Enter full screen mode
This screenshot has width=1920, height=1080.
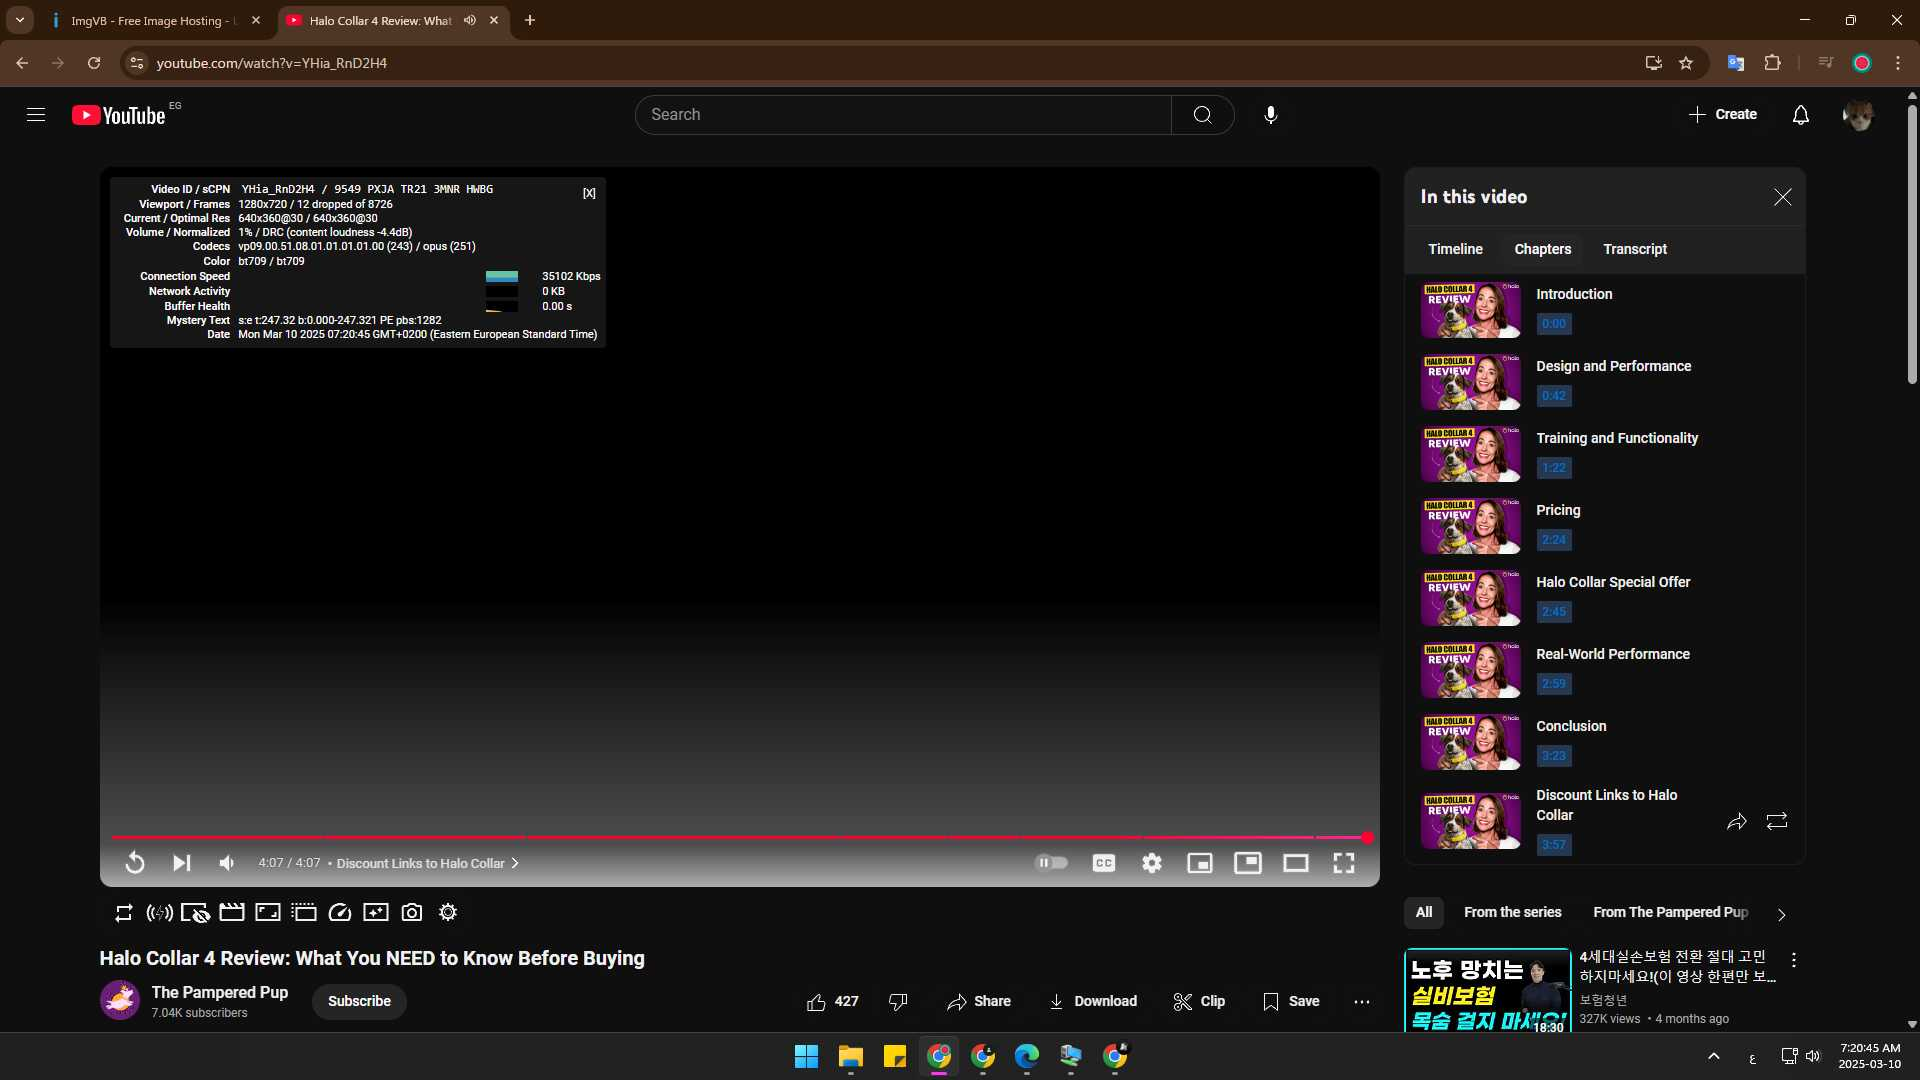click(x=1344, y=863)
